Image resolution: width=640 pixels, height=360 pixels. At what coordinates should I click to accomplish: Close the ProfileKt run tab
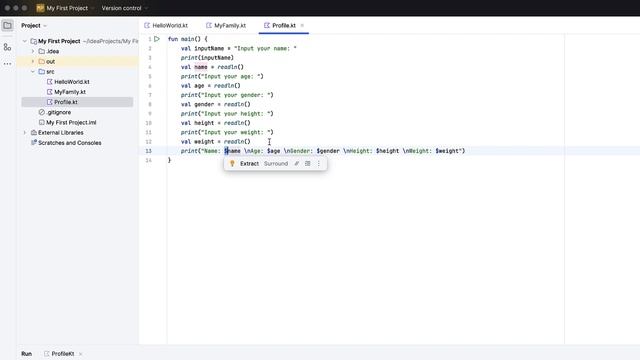(x=81, y=353)
